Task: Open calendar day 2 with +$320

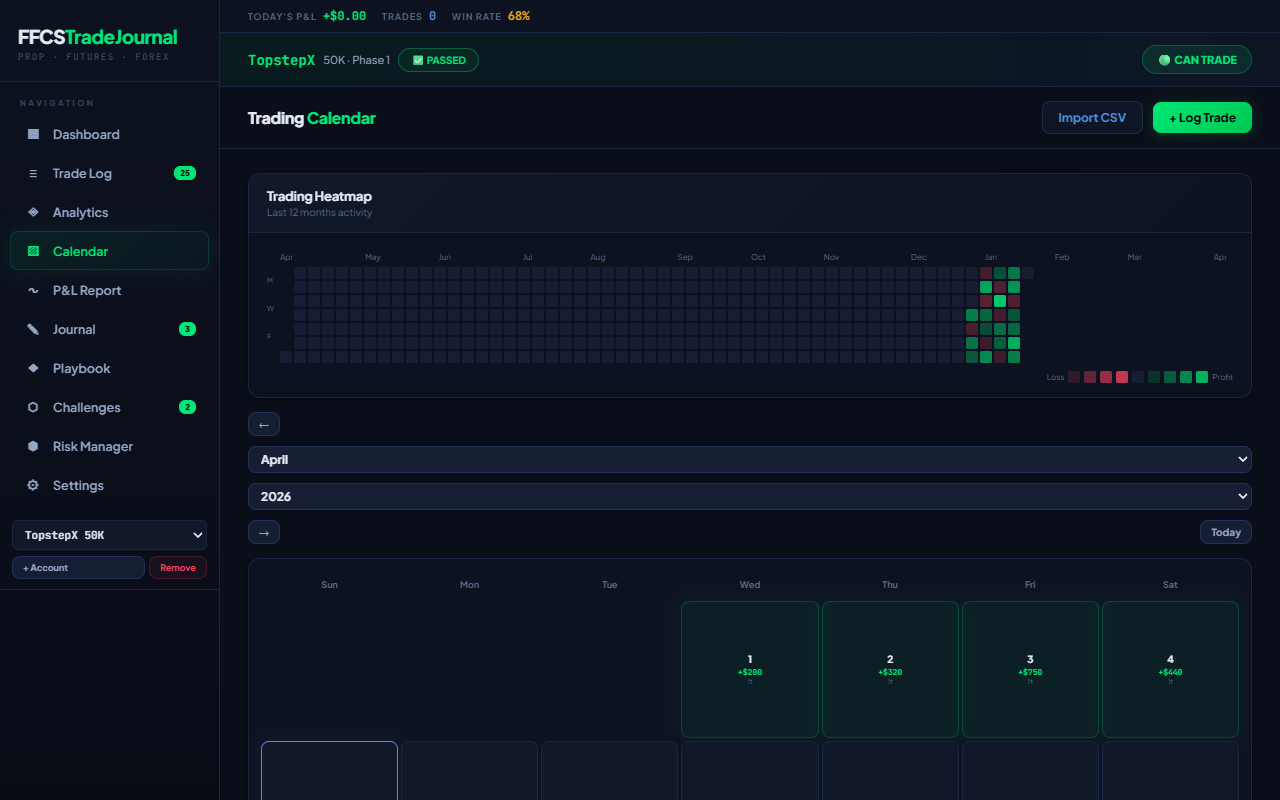Action: 890,669
